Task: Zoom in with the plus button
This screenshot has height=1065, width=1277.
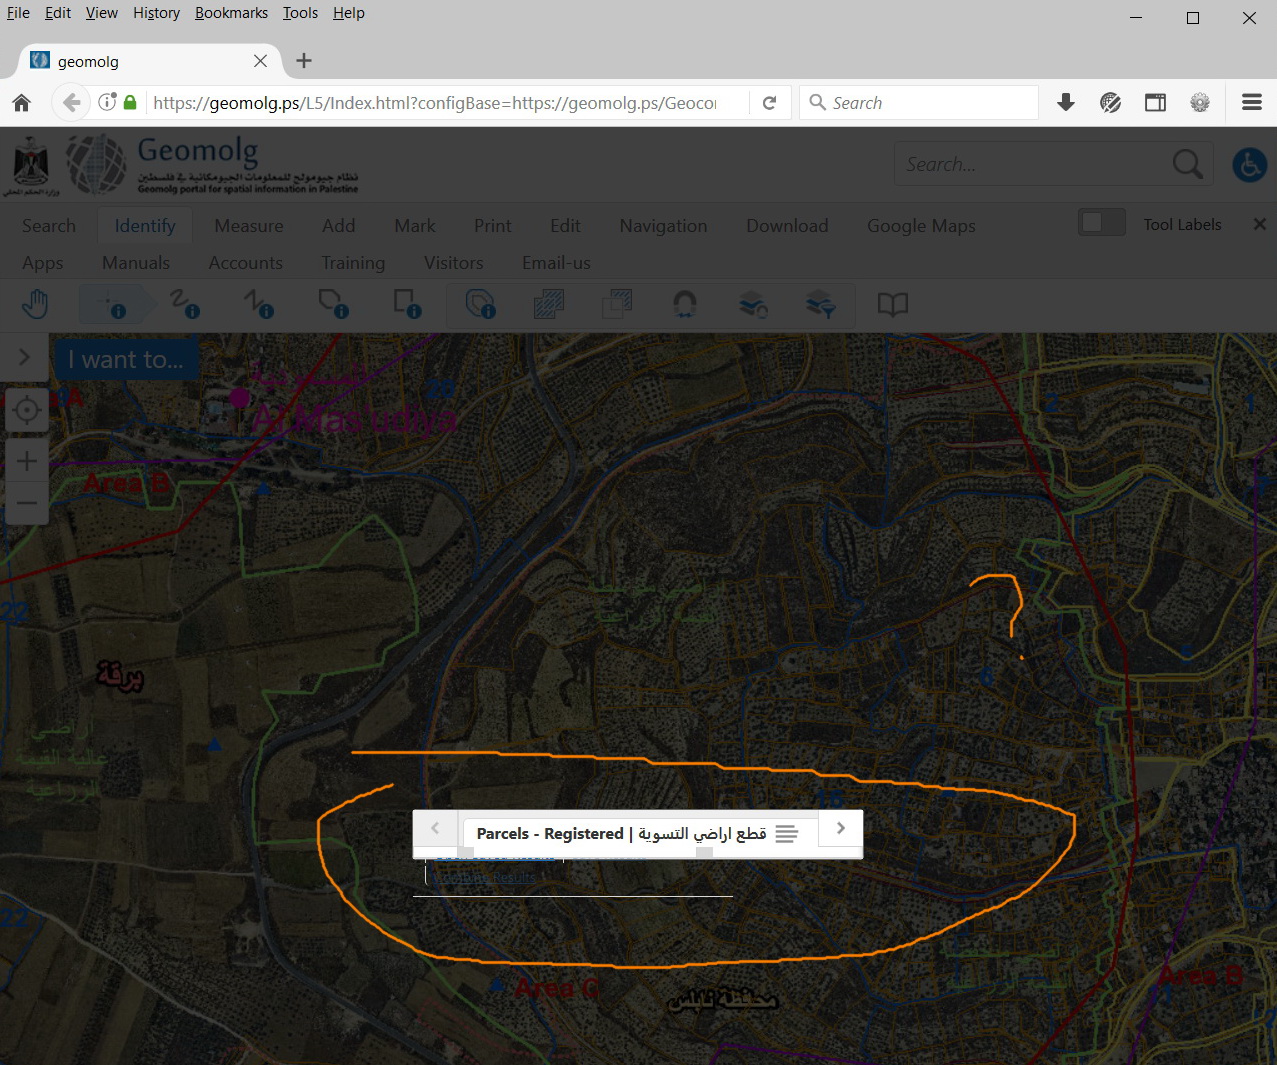Action: tap(27, 461)
